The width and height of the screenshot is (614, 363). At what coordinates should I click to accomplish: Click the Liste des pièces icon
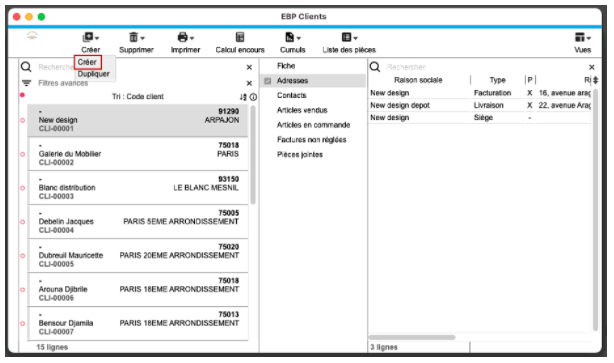pyautogui.click(x=346, y=37)
